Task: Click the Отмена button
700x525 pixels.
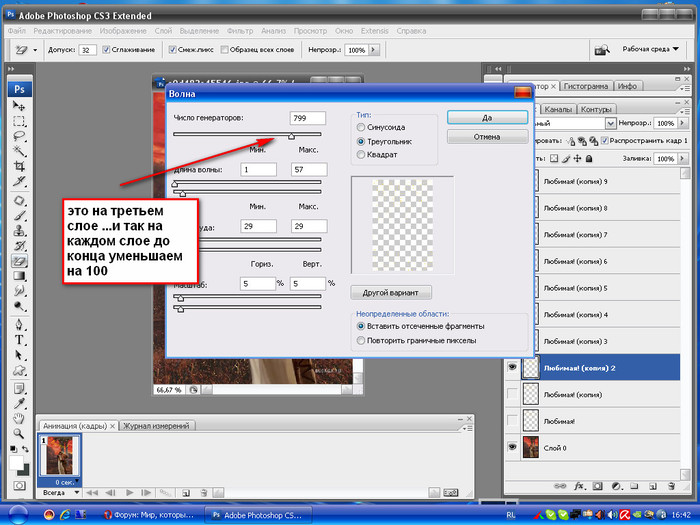Action: [487, 137]
